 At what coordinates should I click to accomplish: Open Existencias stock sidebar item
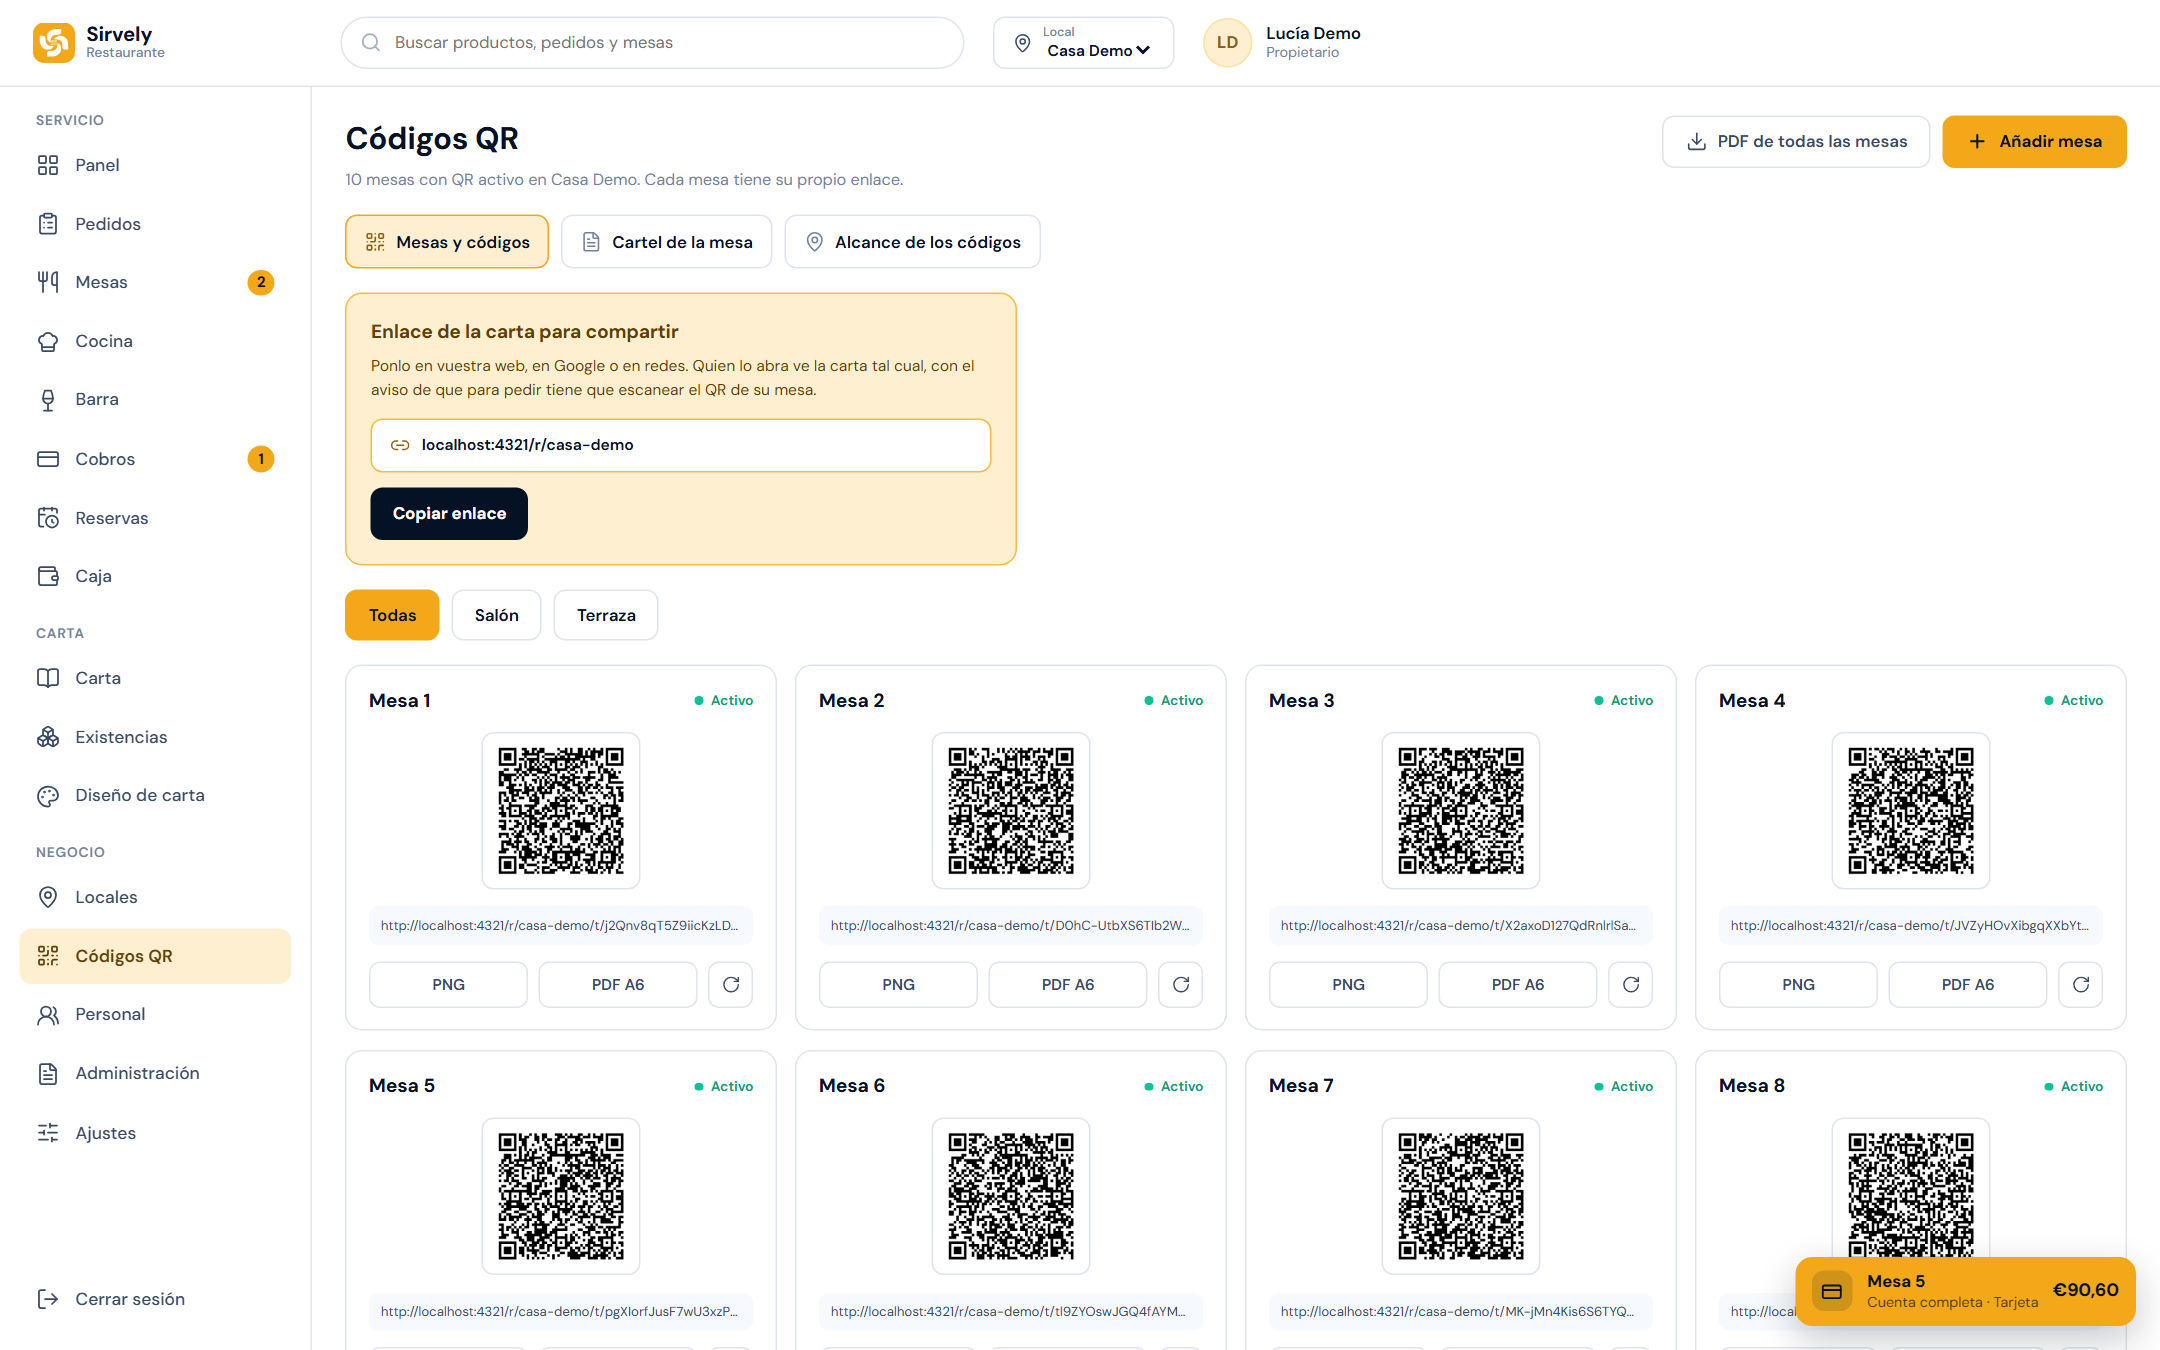155,737
